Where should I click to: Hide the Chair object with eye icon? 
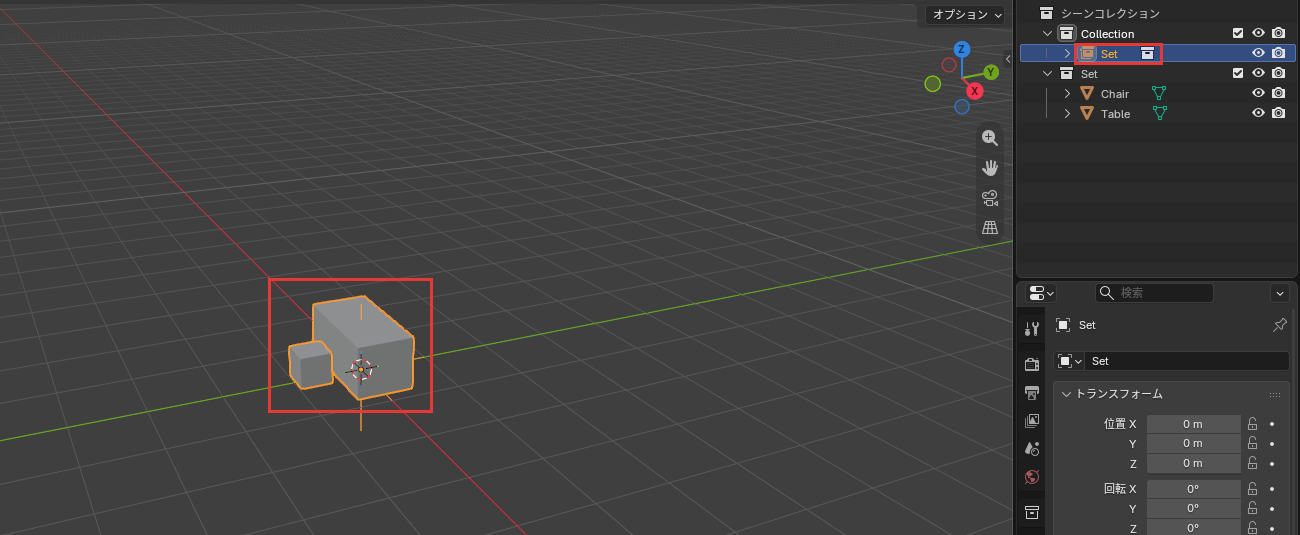click(1259, 93)
